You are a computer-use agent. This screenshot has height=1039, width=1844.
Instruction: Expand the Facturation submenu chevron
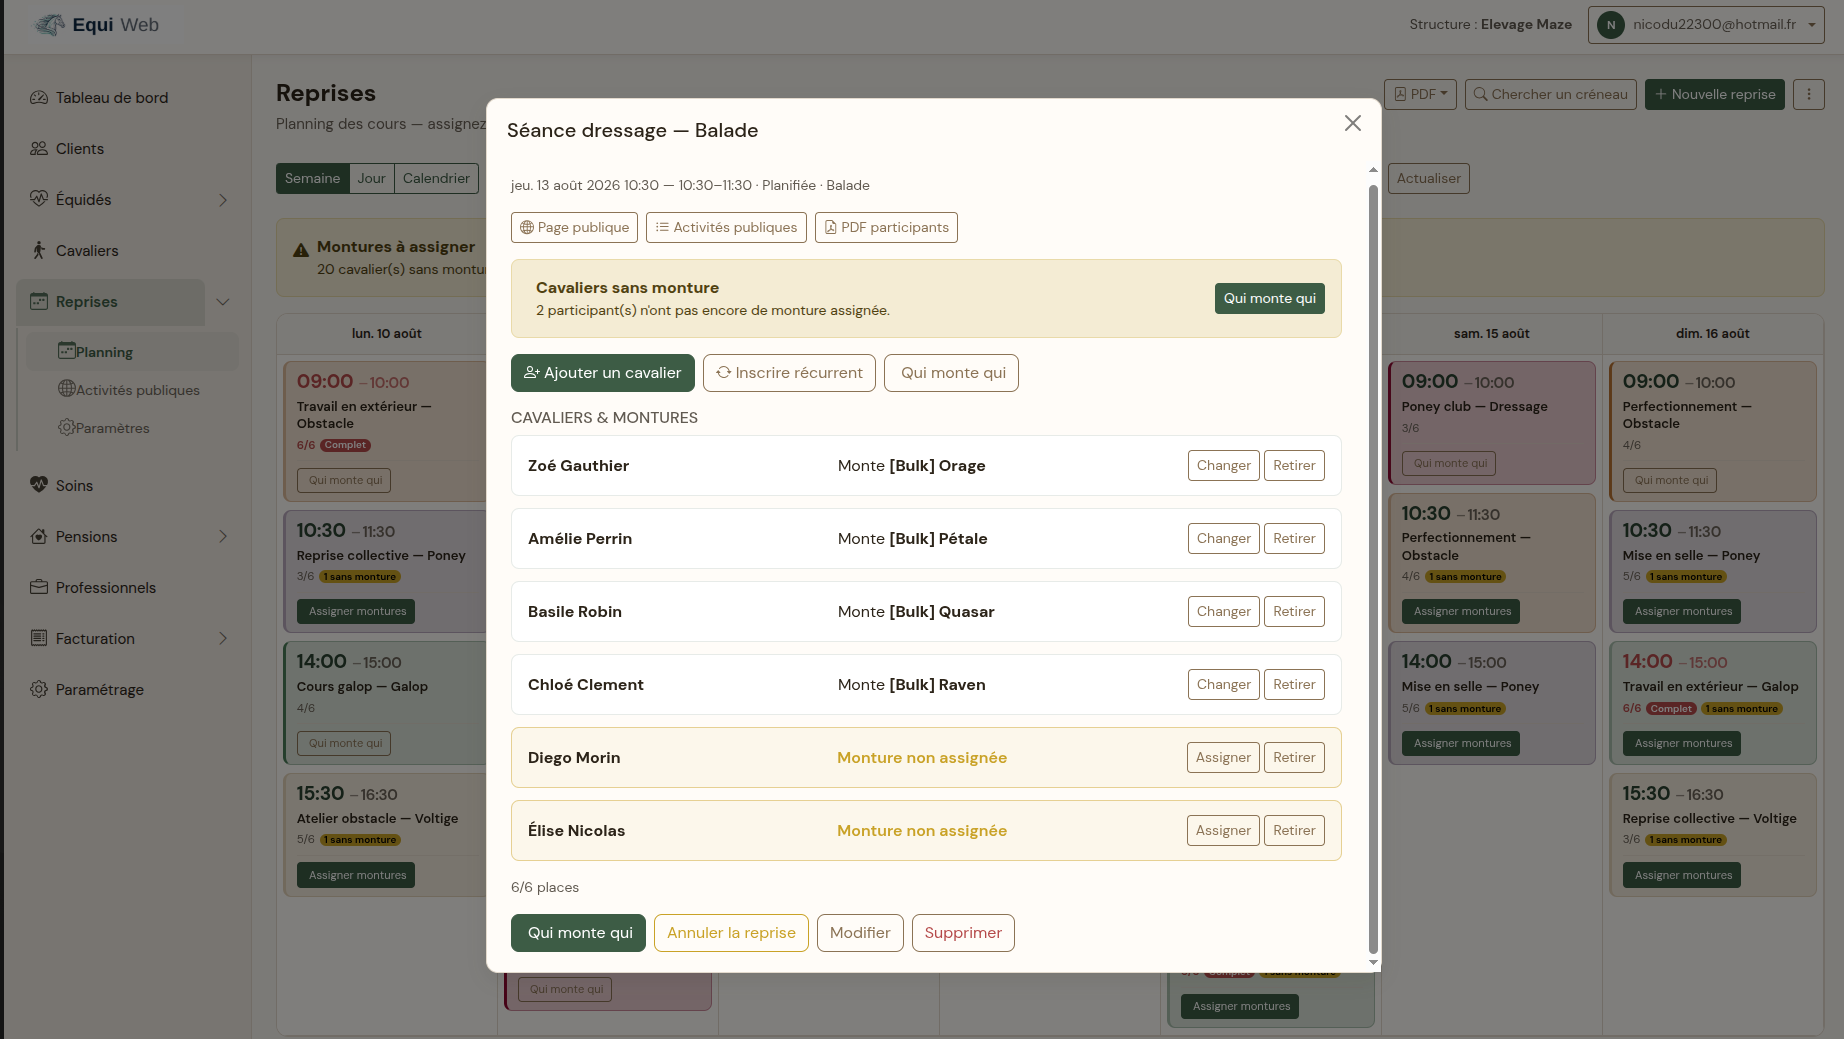pos(223,639)
